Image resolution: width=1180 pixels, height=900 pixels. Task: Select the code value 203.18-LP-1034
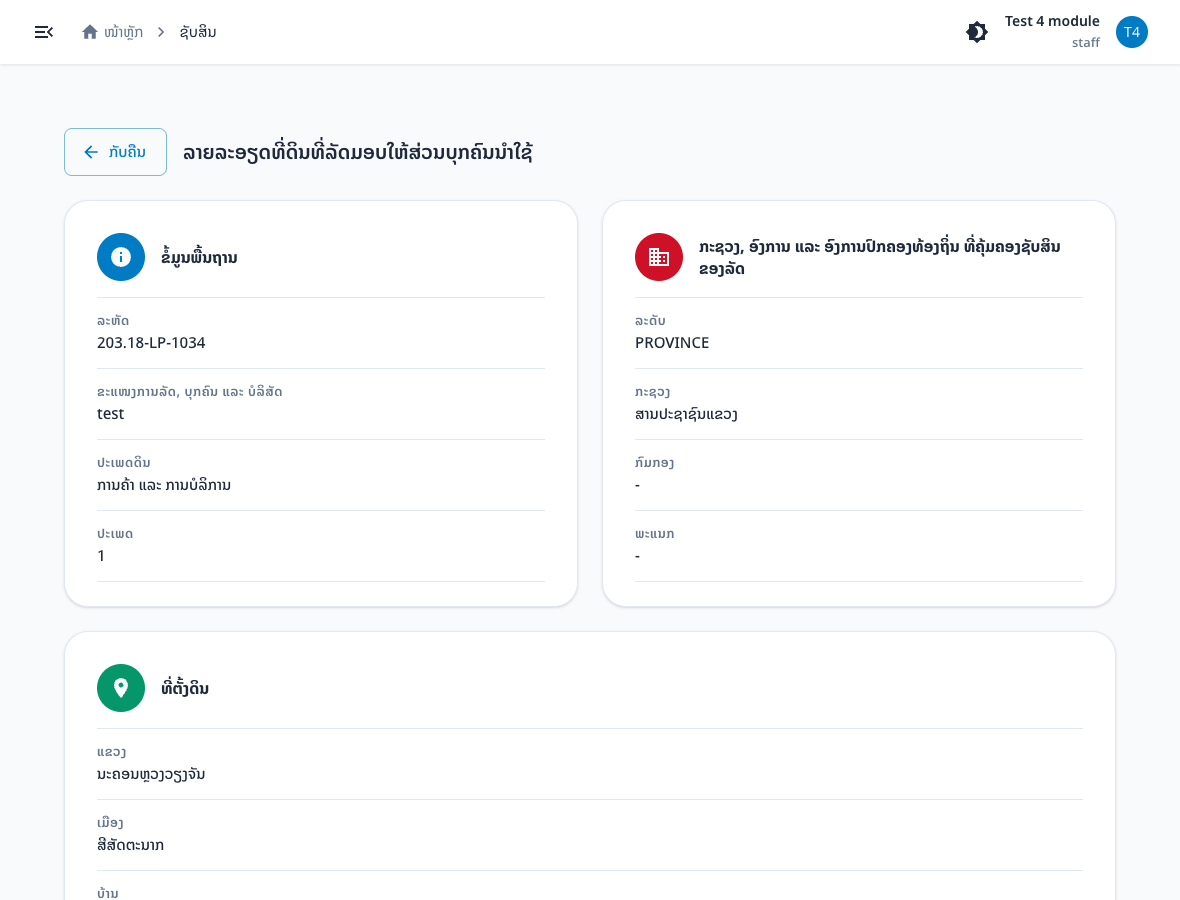(x=151, y=342)
